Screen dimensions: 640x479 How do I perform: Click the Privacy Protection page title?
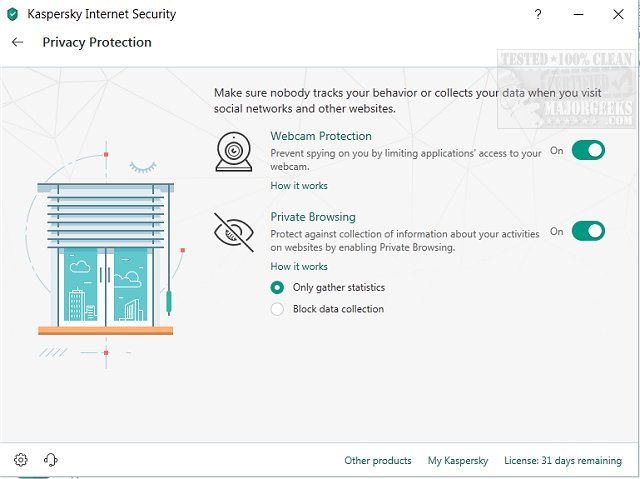click(x=97, y=42)
